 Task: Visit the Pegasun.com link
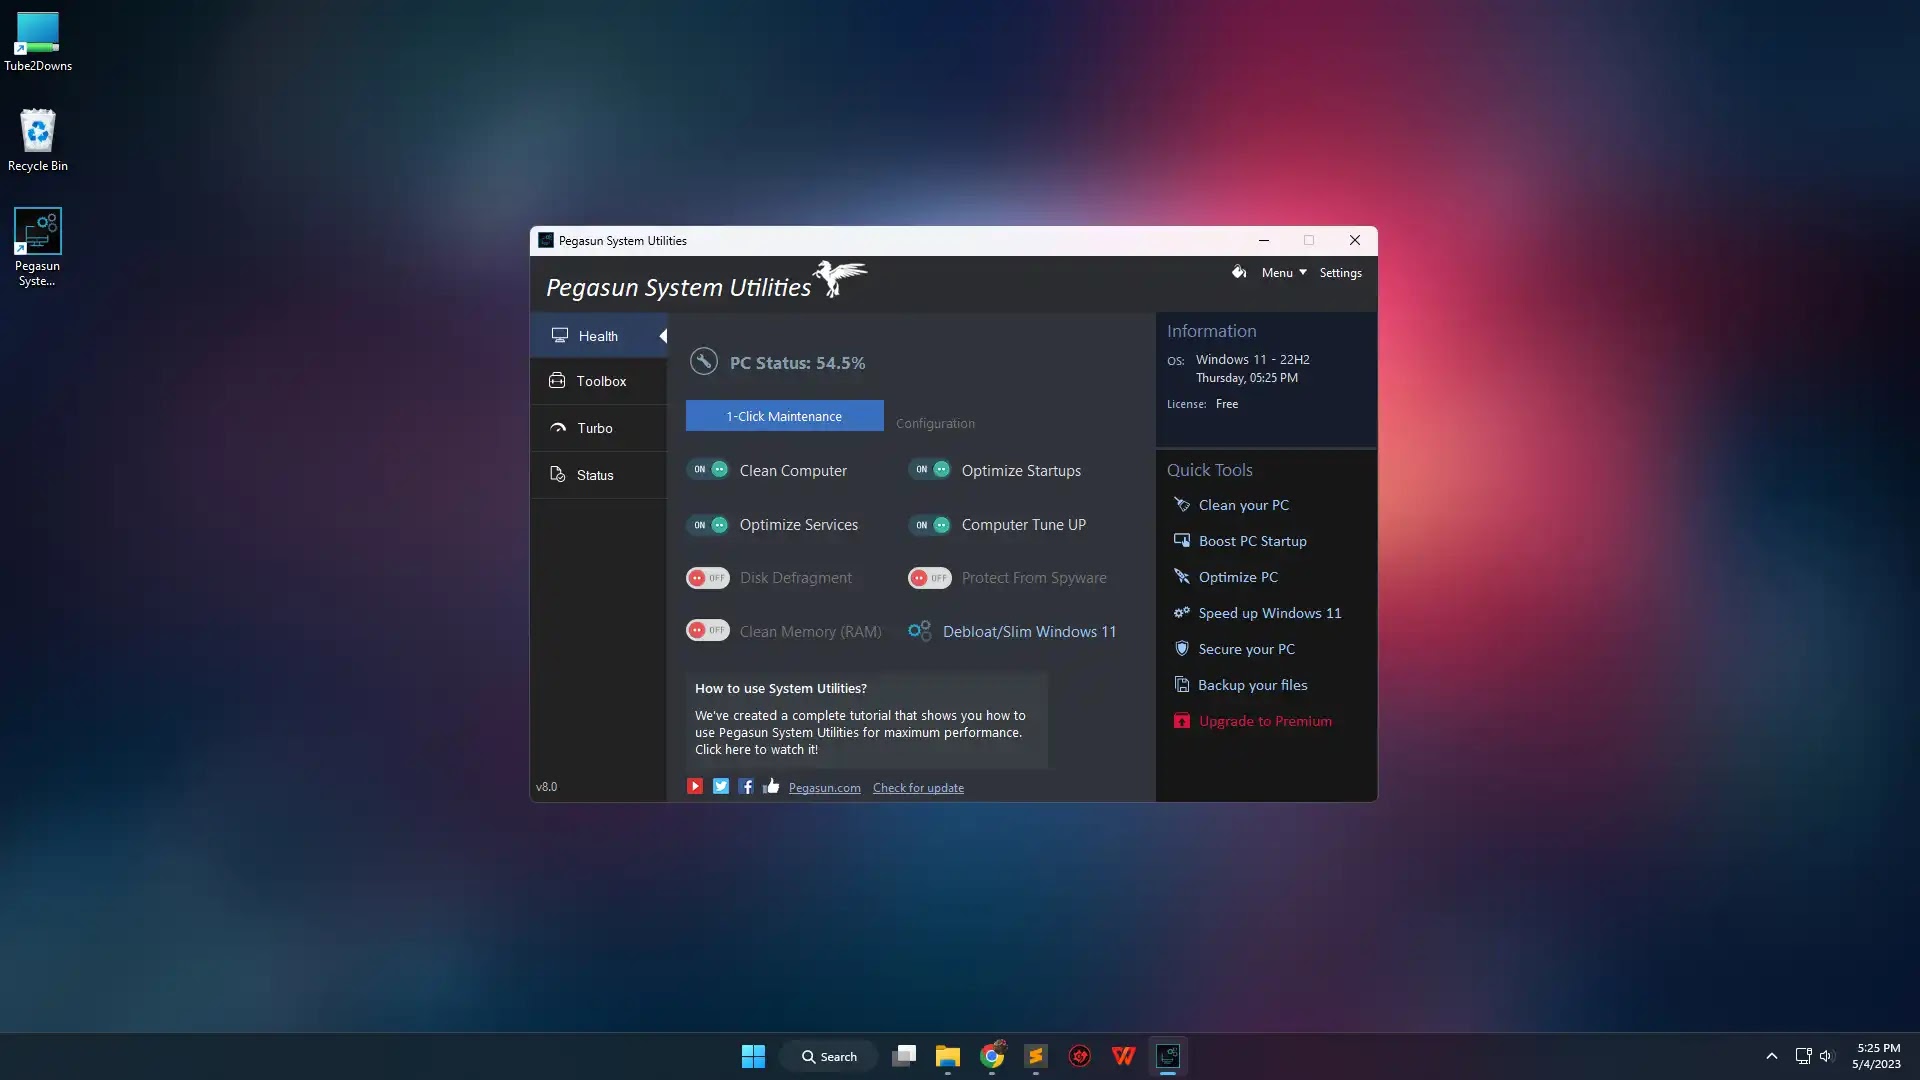pos(824,788)
